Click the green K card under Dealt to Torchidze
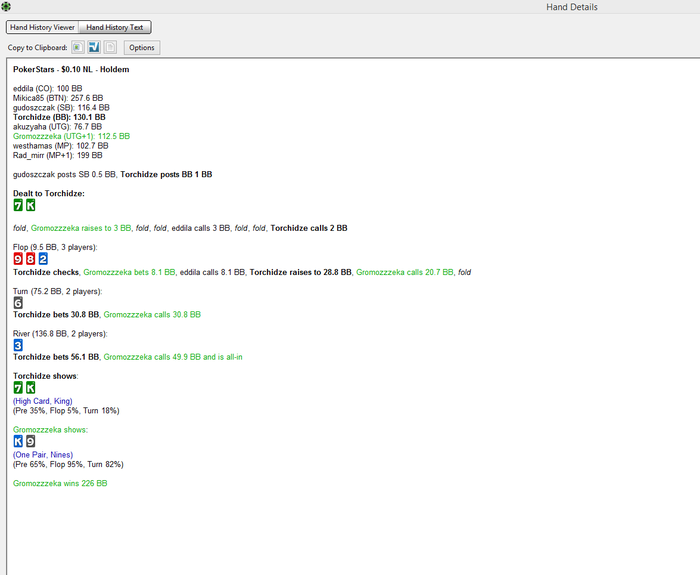Screen dimensions: 700x575 click(30, 205)
